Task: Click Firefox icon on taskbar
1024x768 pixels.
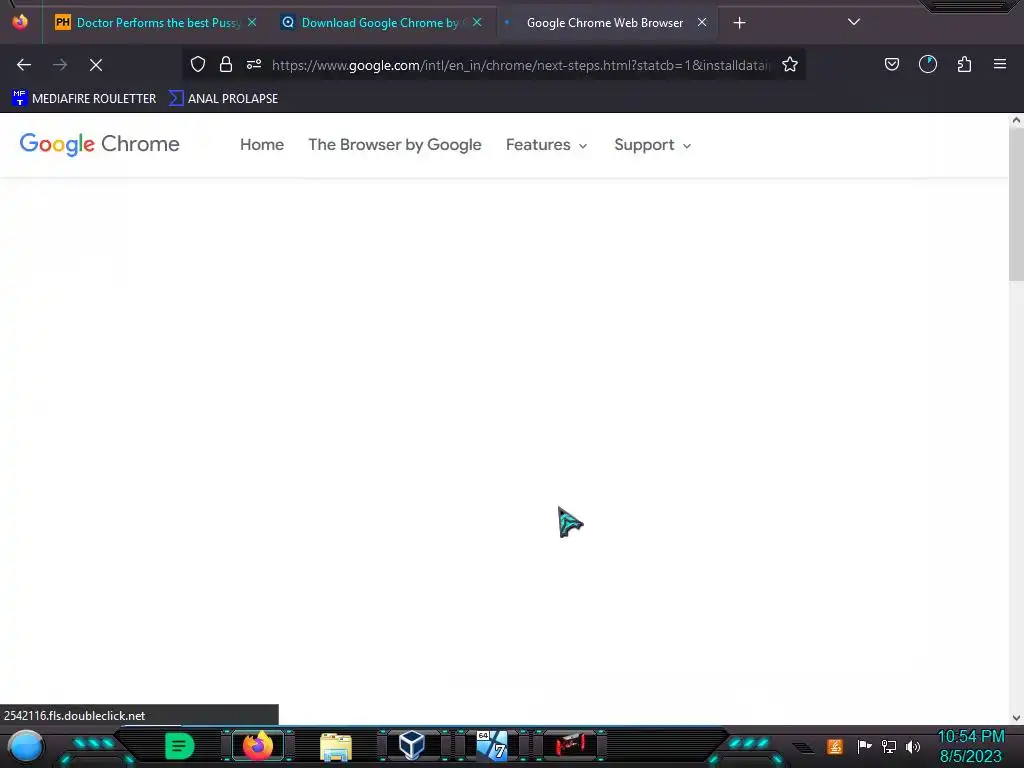Action: coord(257,746)
